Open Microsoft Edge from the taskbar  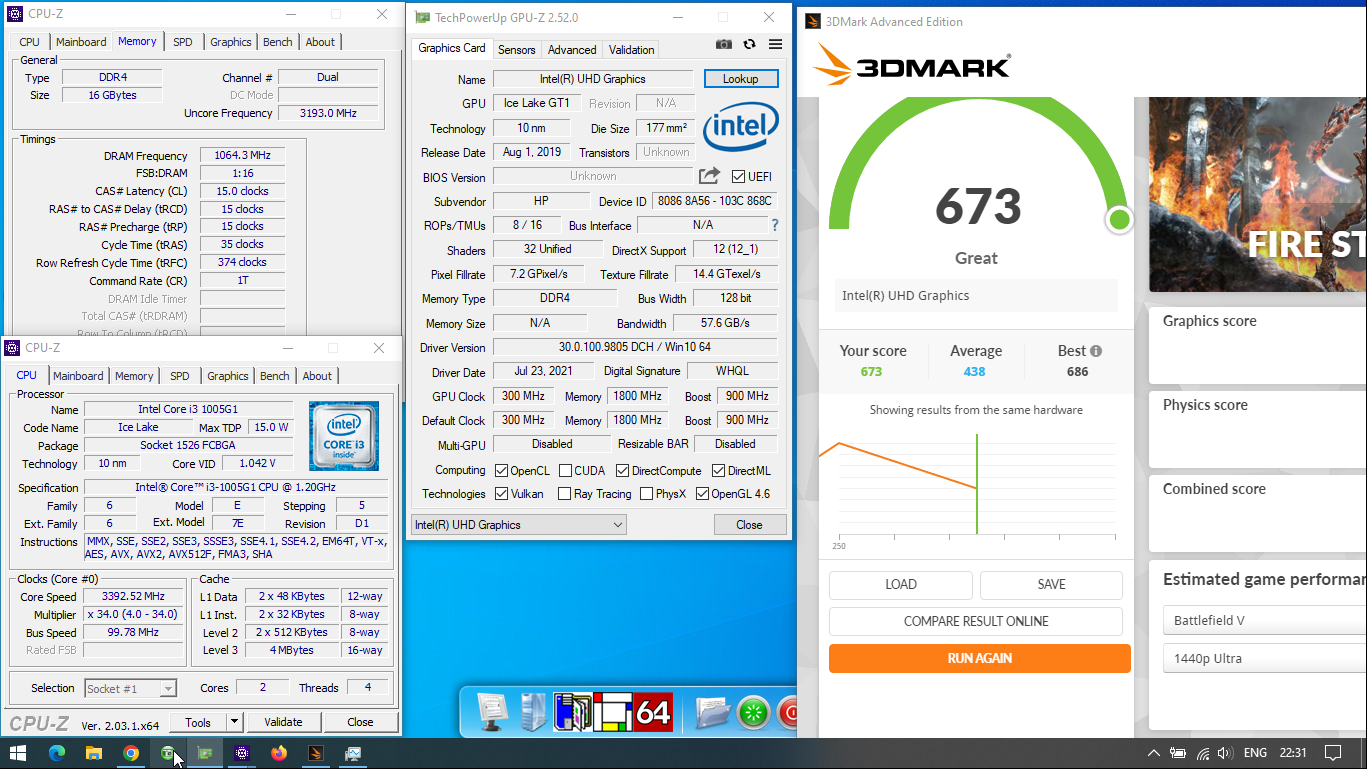click(56, 753)
